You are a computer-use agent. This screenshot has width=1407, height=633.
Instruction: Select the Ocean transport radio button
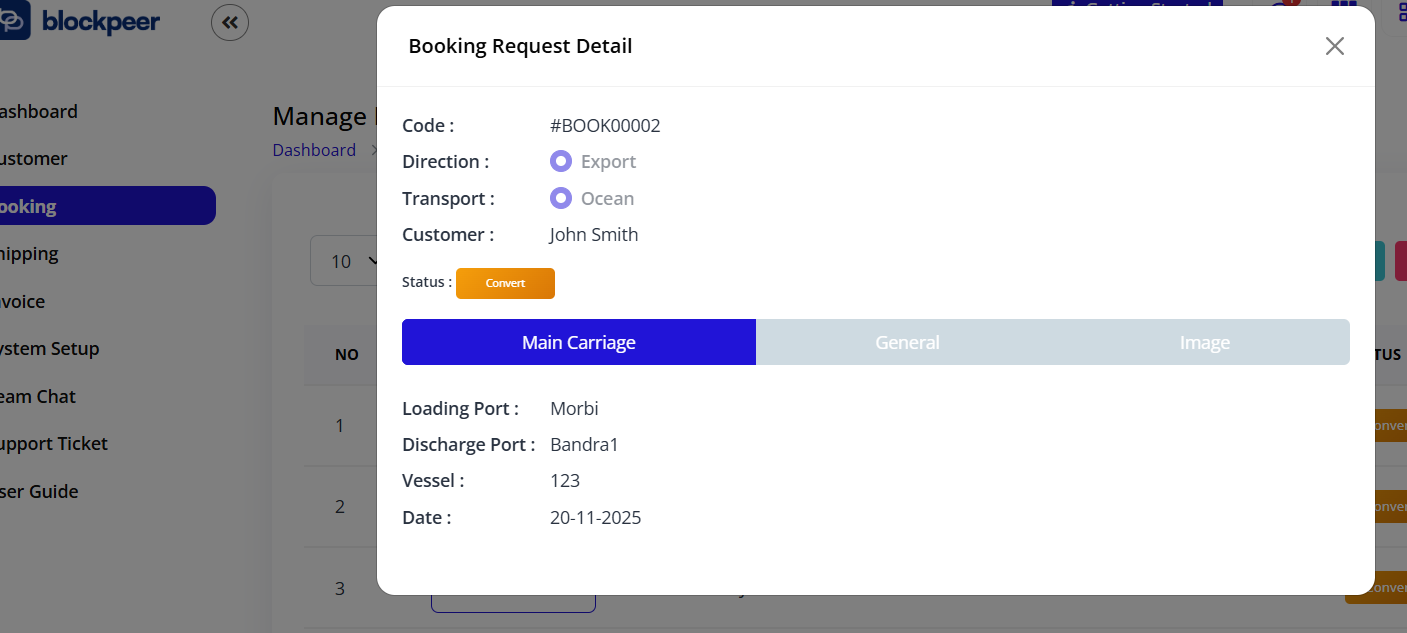click(560, 198)
